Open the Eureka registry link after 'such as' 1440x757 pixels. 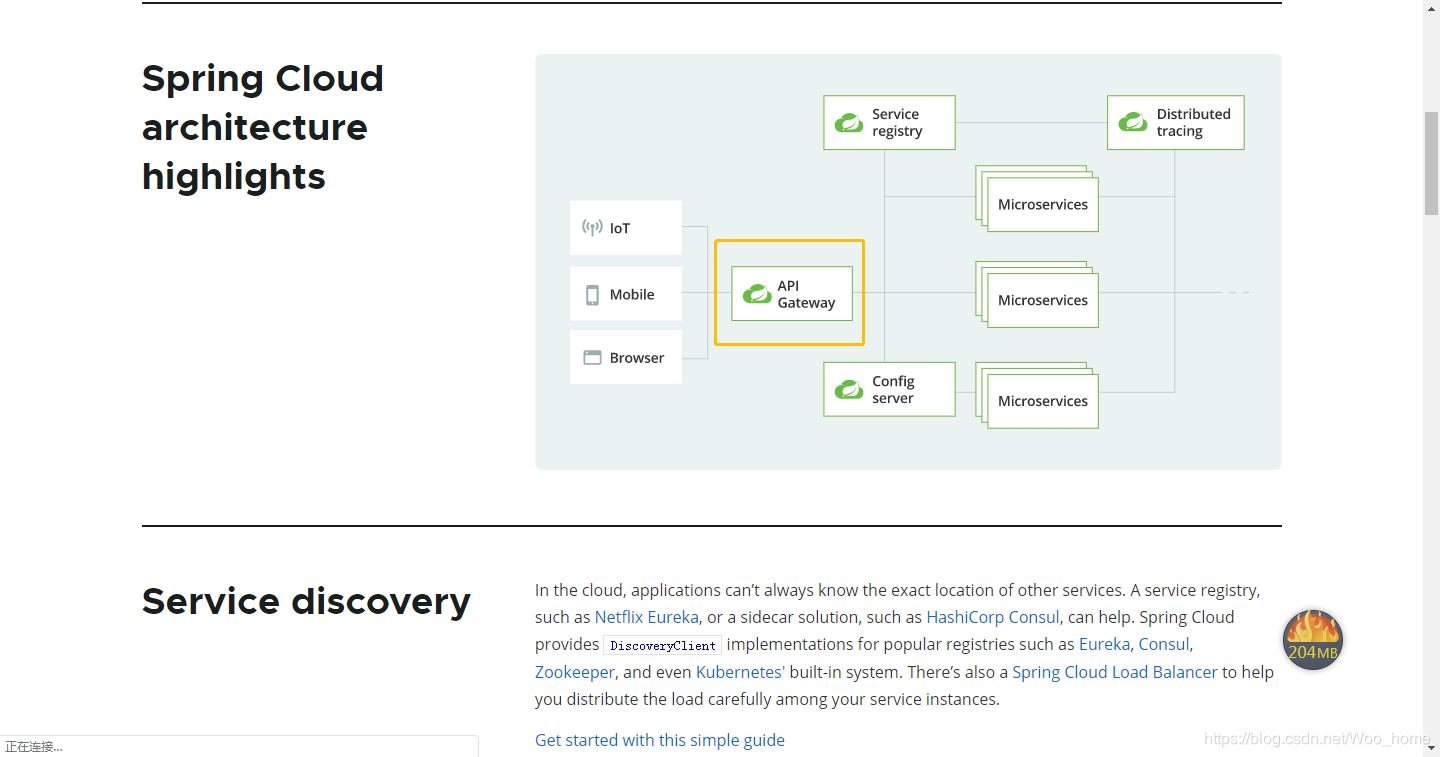(x=1104, y=644)
